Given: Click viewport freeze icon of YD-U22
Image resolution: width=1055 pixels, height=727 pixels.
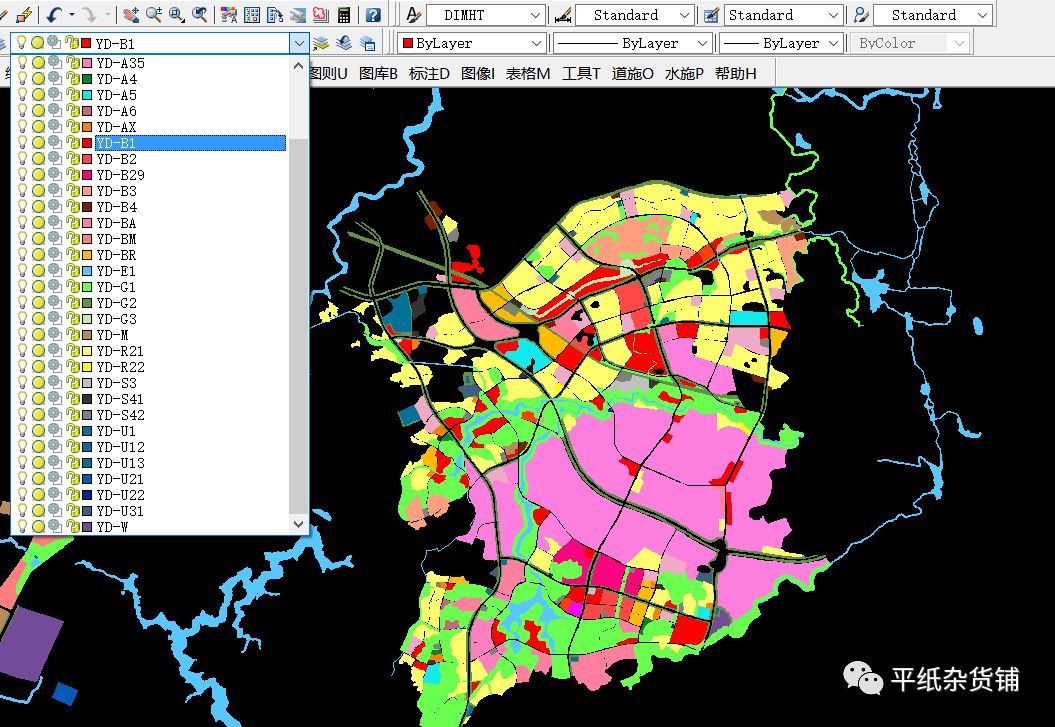Looking at the screenshot, I should 55,494.
